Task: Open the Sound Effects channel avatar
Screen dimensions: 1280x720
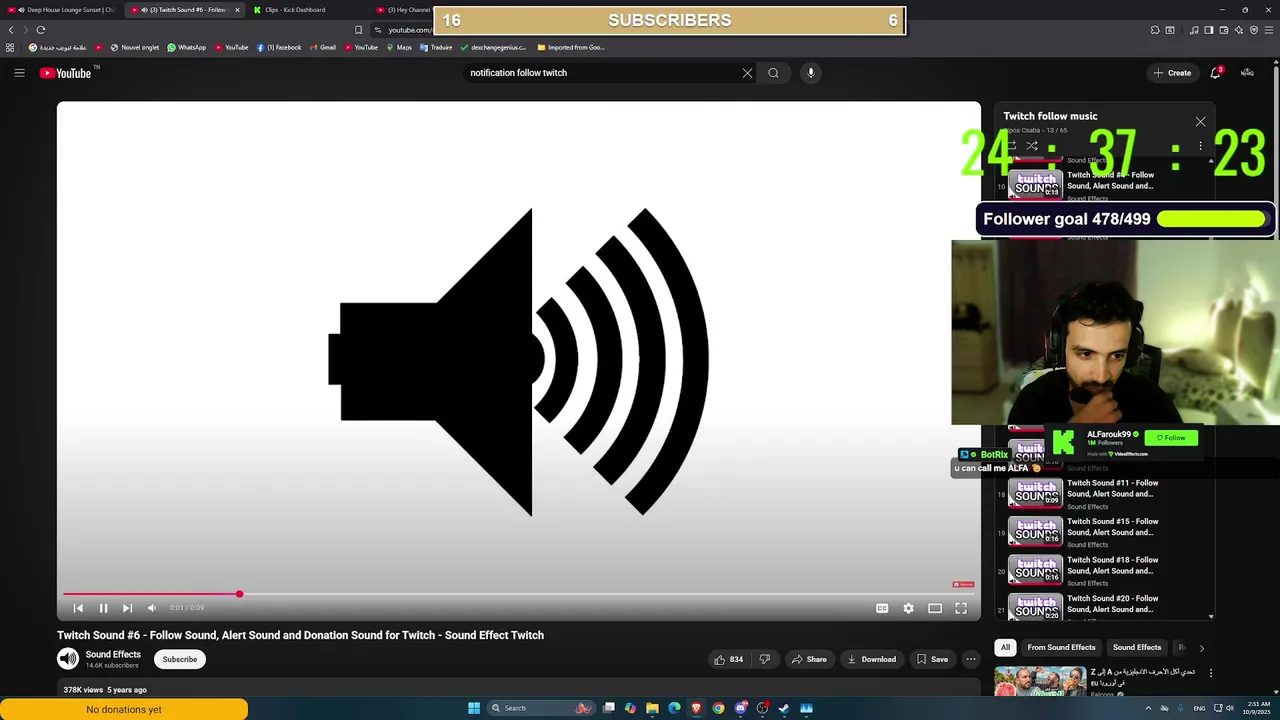Action: click(x=68, y=658)
